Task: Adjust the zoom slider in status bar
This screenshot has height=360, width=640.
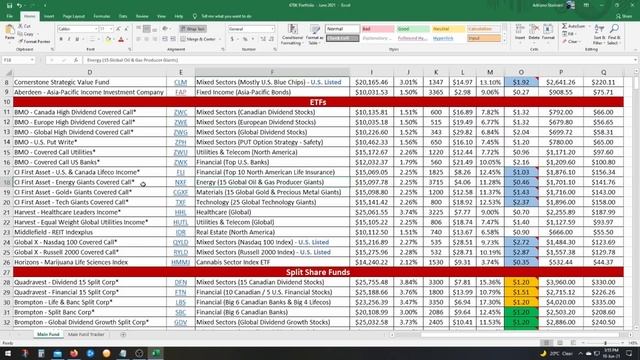Action: (605, 343)
